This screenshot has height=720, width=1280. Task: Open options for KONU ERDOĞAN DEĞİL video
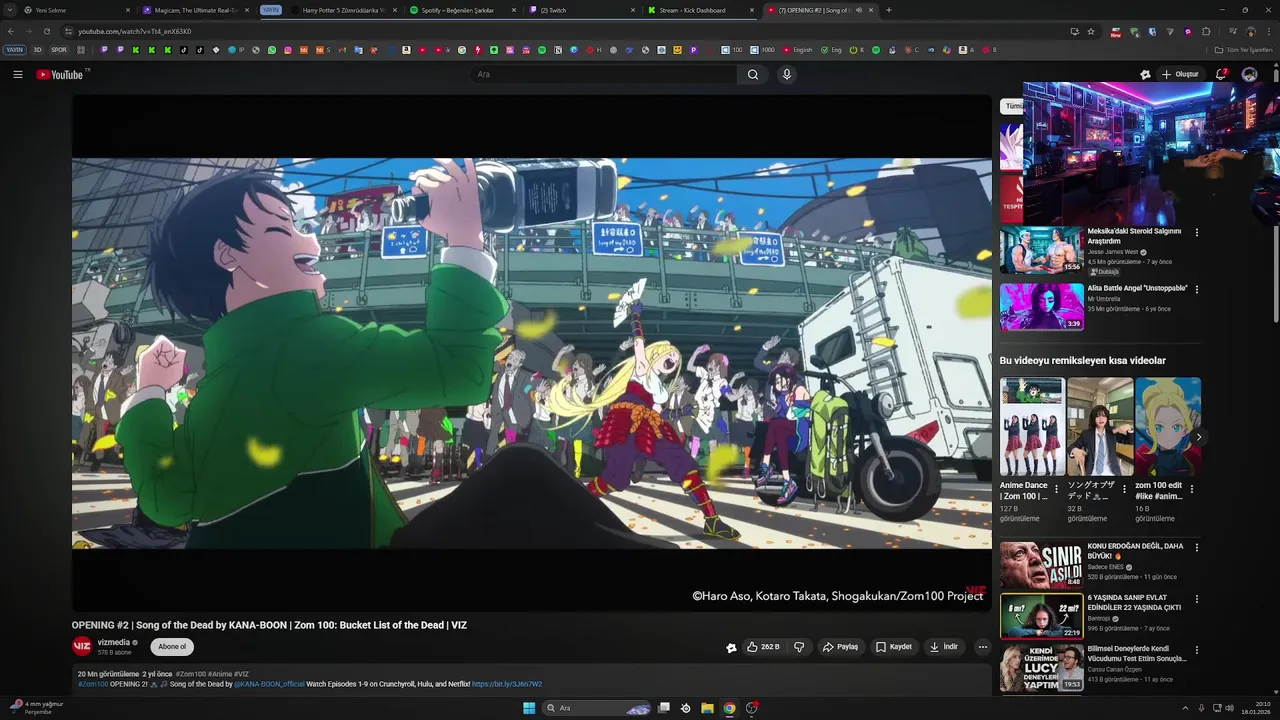[x=1196, y=548]
